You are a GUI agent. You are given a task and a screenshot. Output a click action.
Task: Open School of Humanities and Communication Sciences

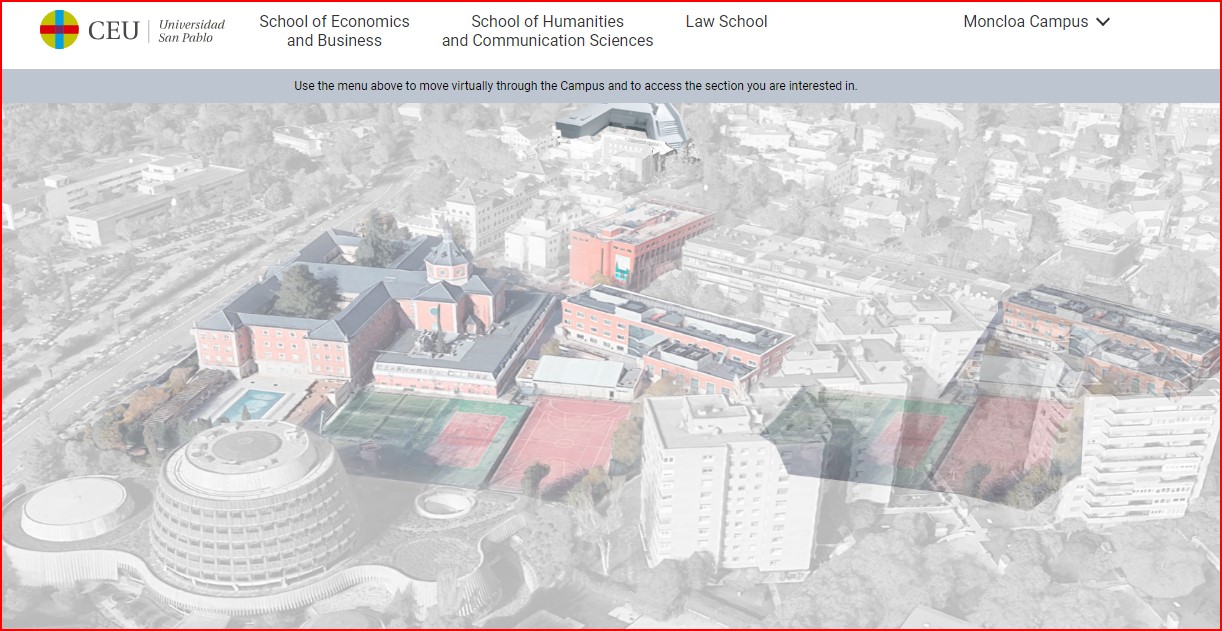pyautogui.click(x=547, y=31)
